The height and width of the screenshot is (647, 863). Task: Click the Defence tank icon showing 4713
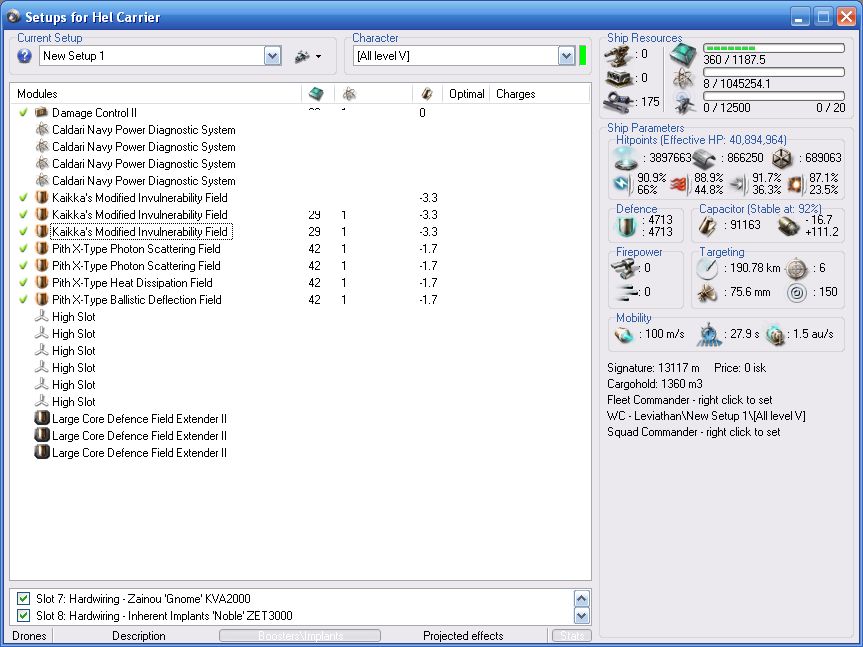pos(626,226)
